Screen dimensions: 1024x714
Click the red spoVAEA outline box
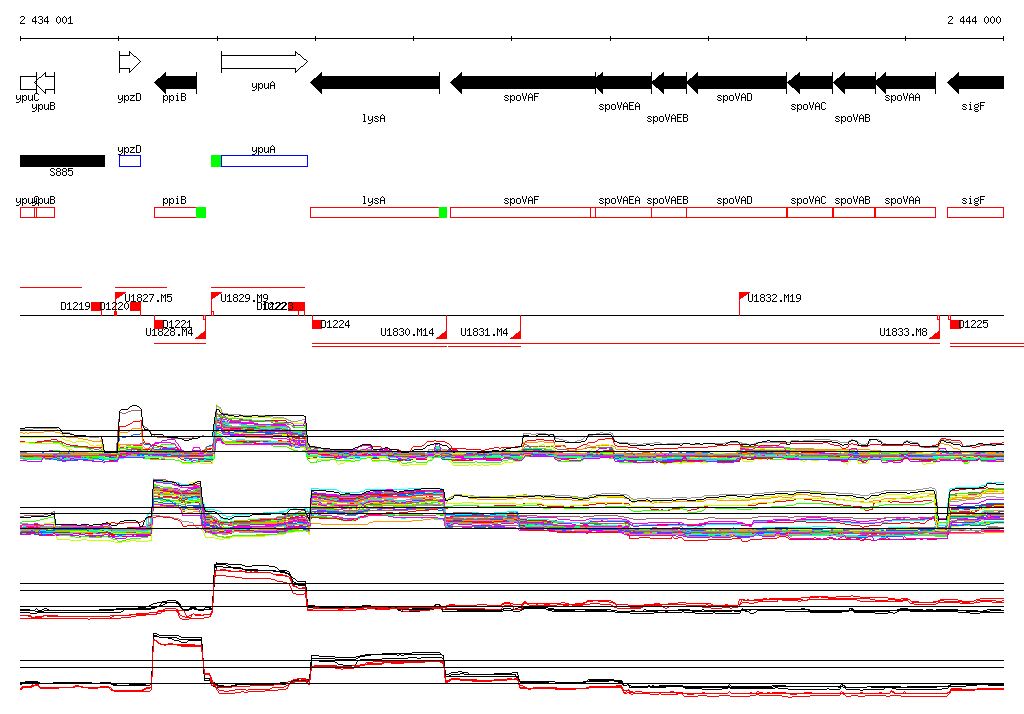tap(623, 212)
